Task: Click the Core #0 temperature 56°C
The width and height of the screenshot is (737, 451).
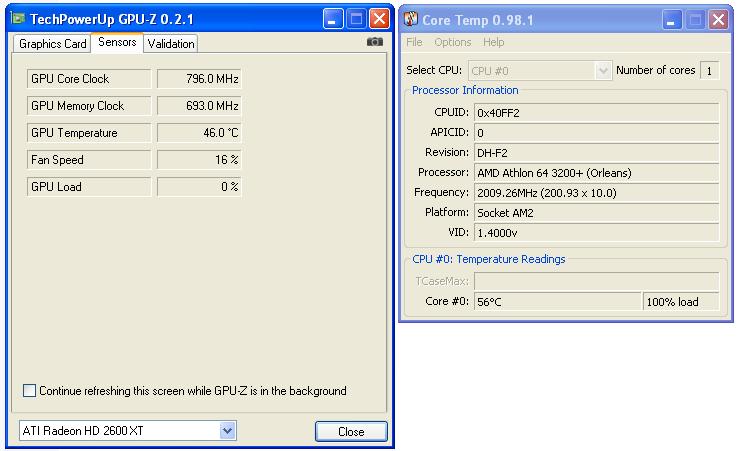Action: [x=558, y=302]
